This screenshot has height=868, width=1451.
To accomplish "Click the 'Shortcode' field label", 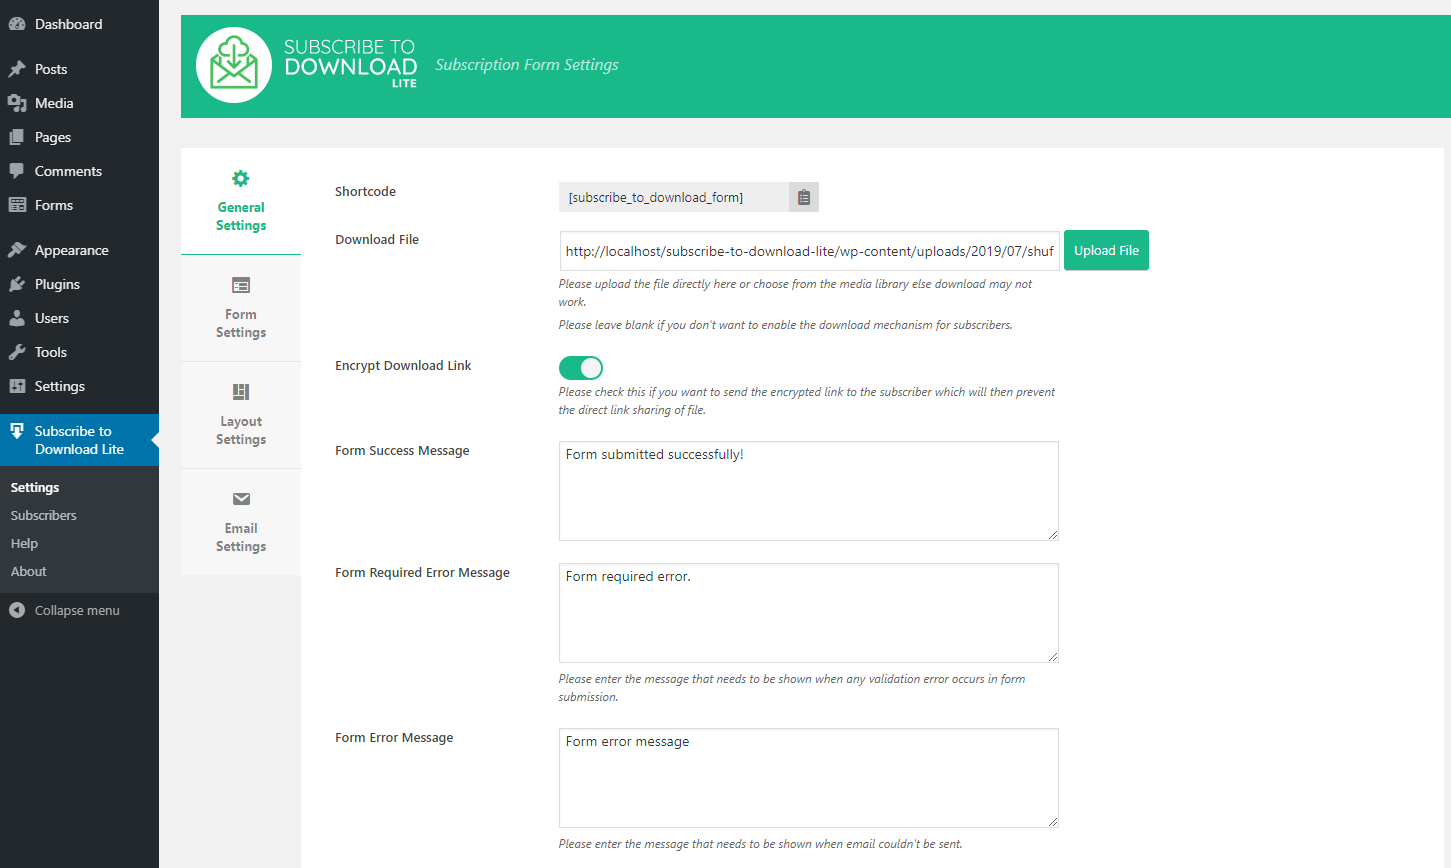I will (365, 192).
